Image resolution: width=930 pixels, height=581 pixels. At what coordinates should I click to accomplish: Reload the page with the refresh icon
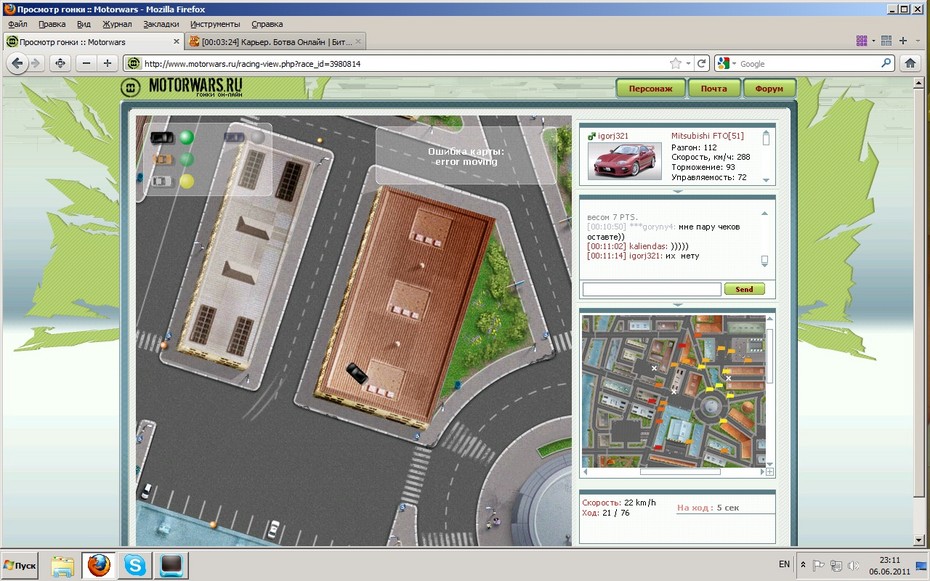(x=701, y=63)
